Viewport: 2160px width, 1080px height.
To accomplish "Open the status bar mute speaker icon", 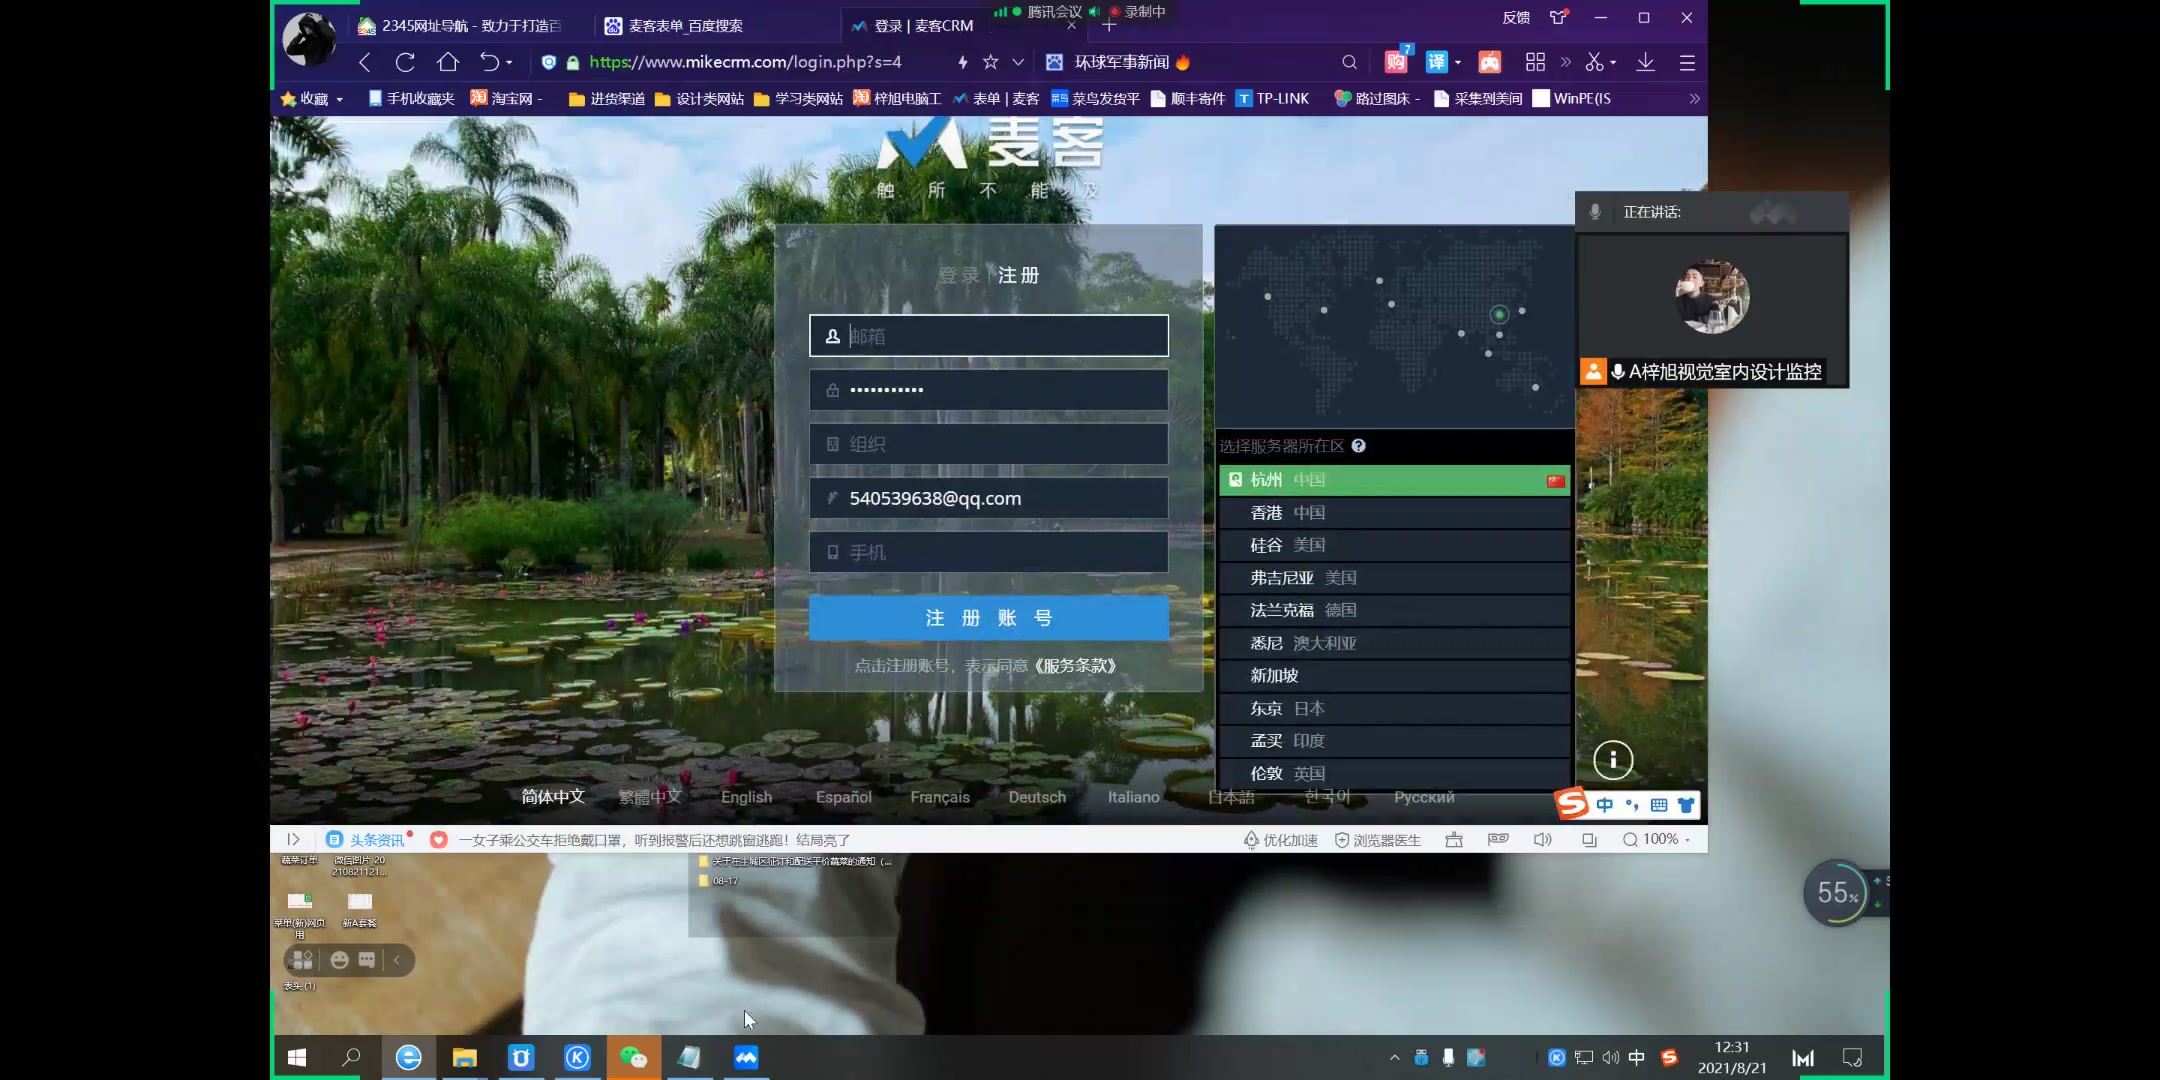I will point(1543,840).
